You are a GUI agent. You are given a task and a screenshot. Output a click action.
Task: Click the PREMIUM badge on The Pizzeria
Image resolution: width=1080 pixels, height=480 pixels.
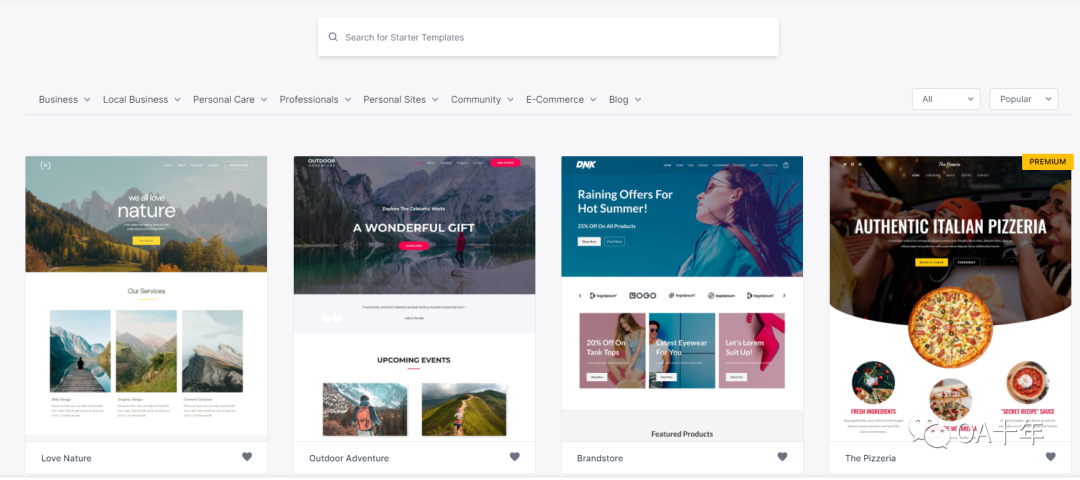1047,162
